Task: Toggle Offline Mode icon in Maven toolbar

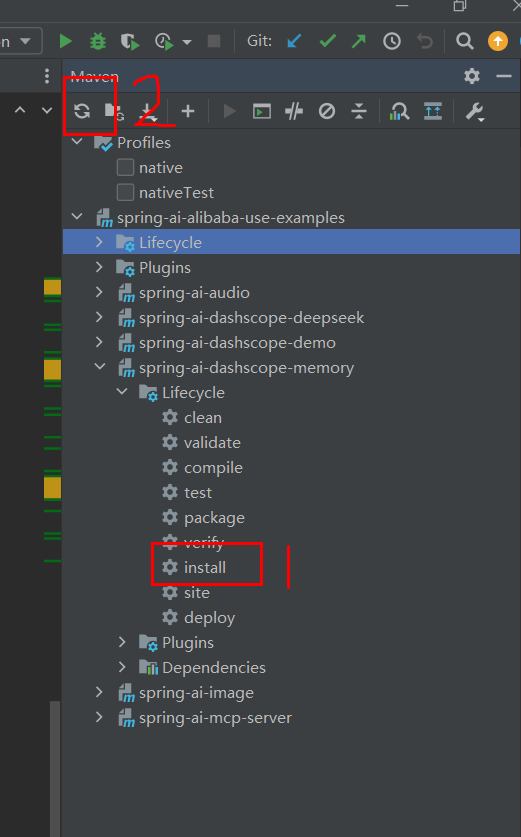Action: (x=294, y=111)
